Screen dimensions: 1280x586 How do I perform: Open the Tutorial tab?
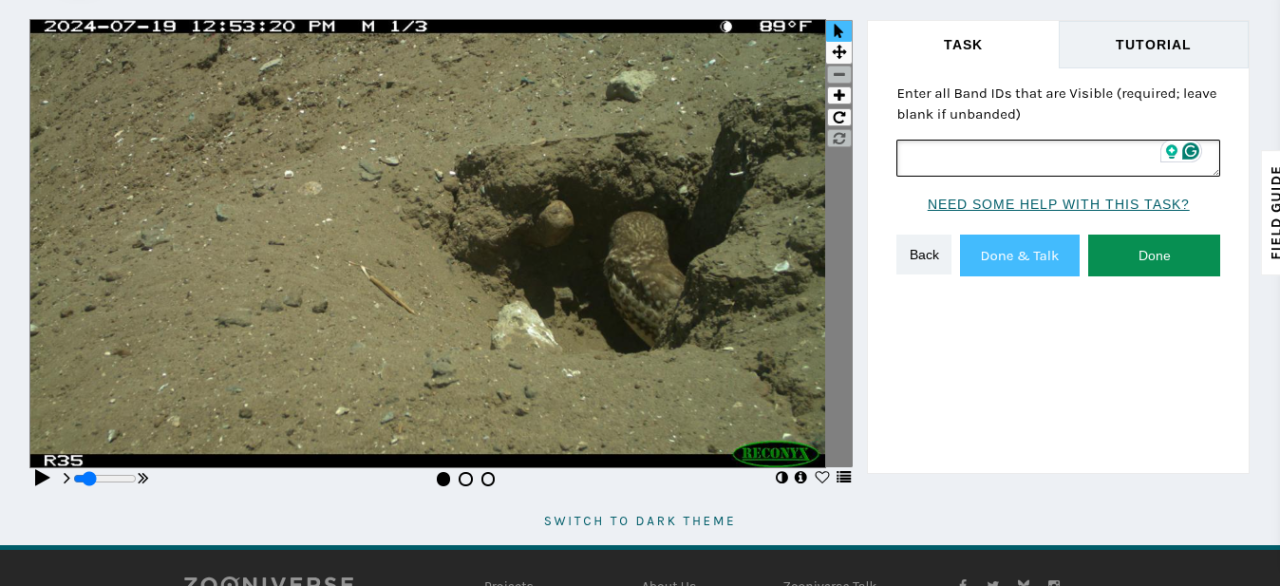coord(1153,45)
